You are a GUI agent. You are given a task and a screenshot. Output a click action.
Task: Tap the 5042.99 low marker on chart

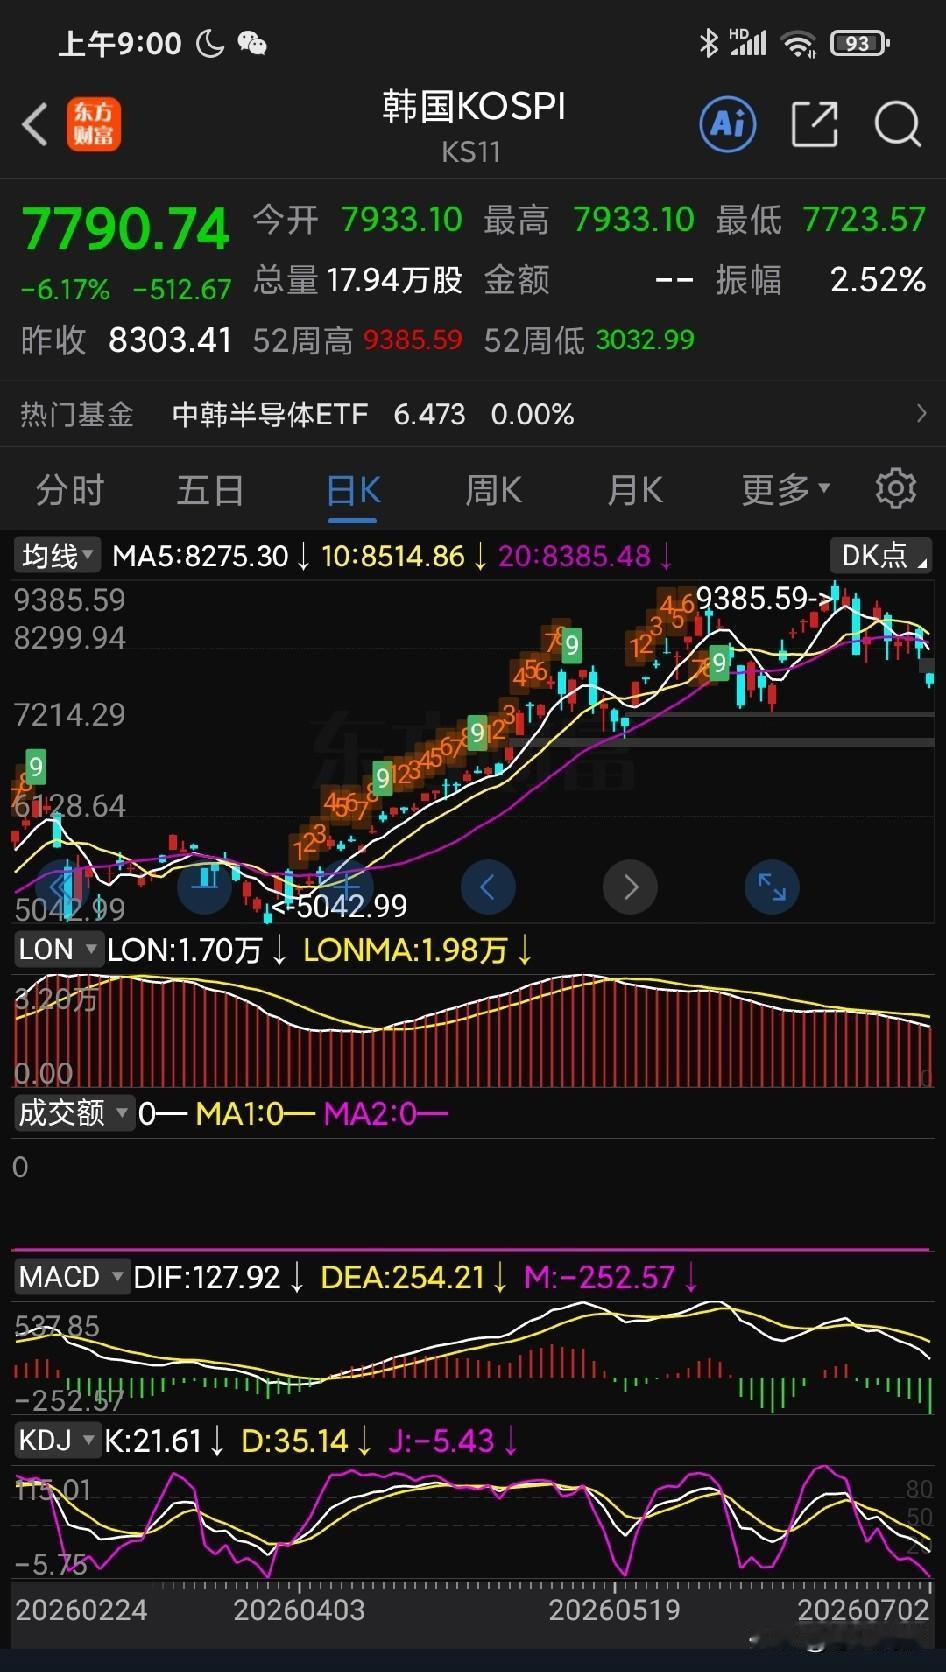[x=340, y=906]
